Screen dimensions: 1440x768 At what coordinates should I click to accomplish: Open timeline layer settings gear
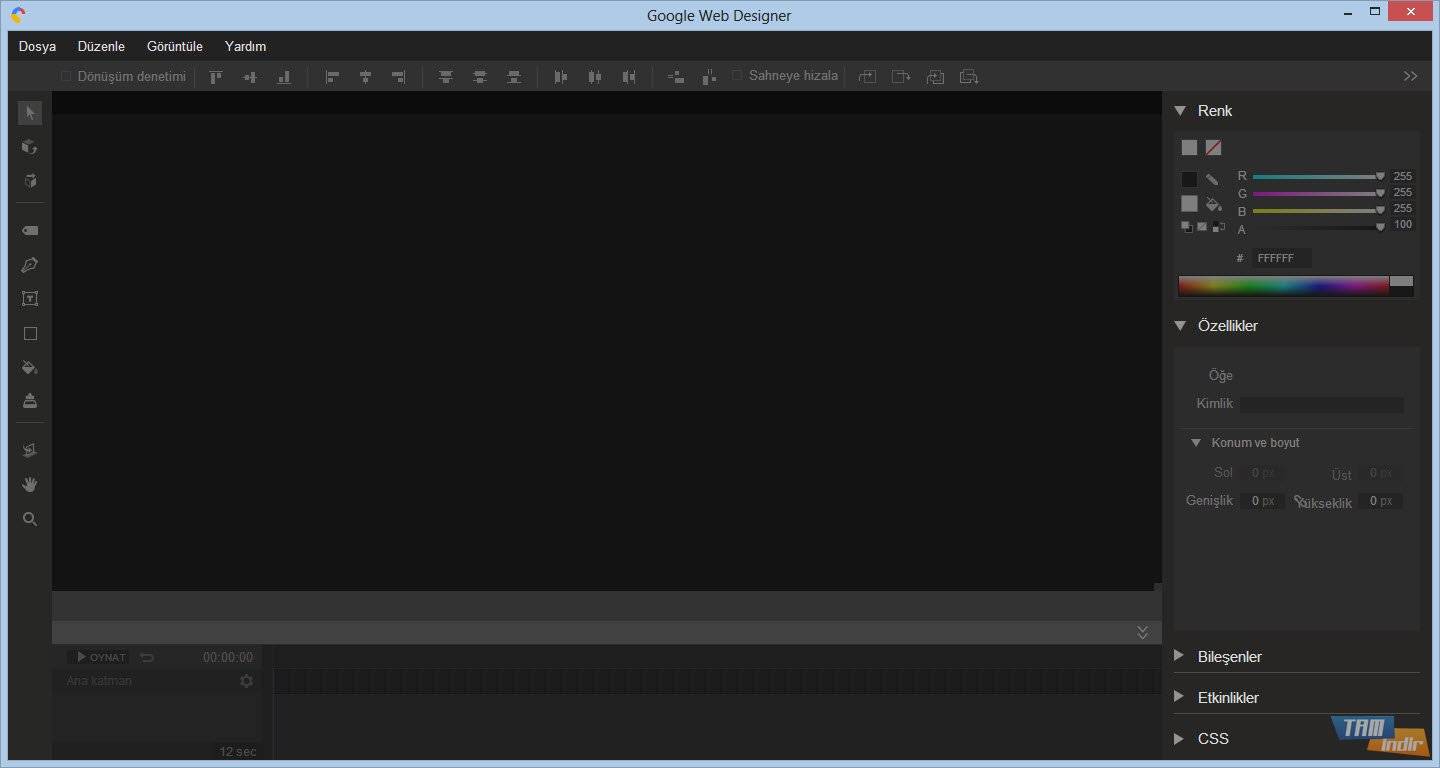pos(246,681)
